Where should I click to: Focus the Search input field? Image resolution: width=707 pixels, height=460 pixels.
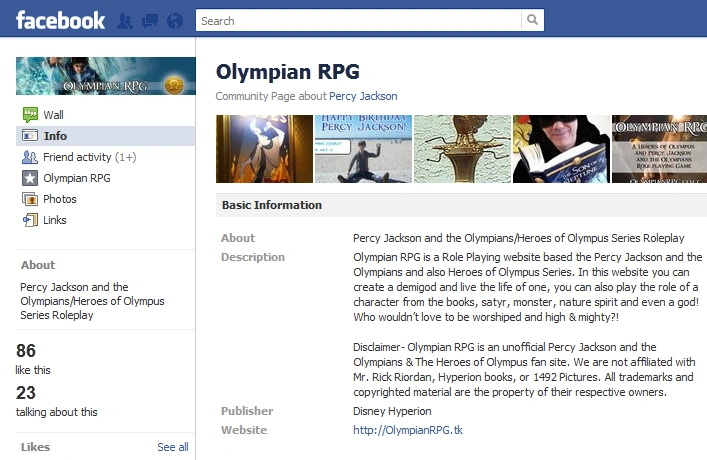click(358, 20)
